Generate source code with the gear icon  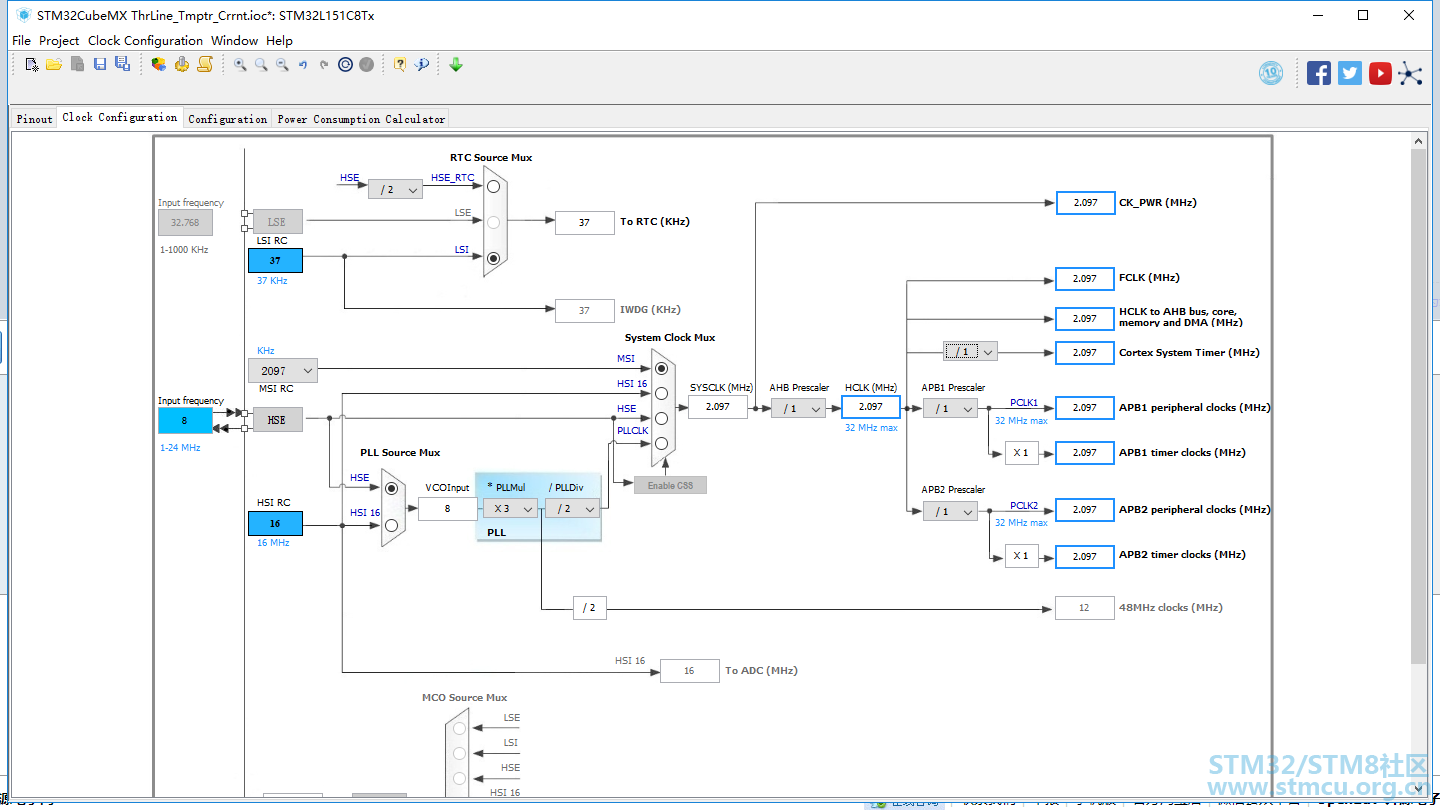point(182,65)
